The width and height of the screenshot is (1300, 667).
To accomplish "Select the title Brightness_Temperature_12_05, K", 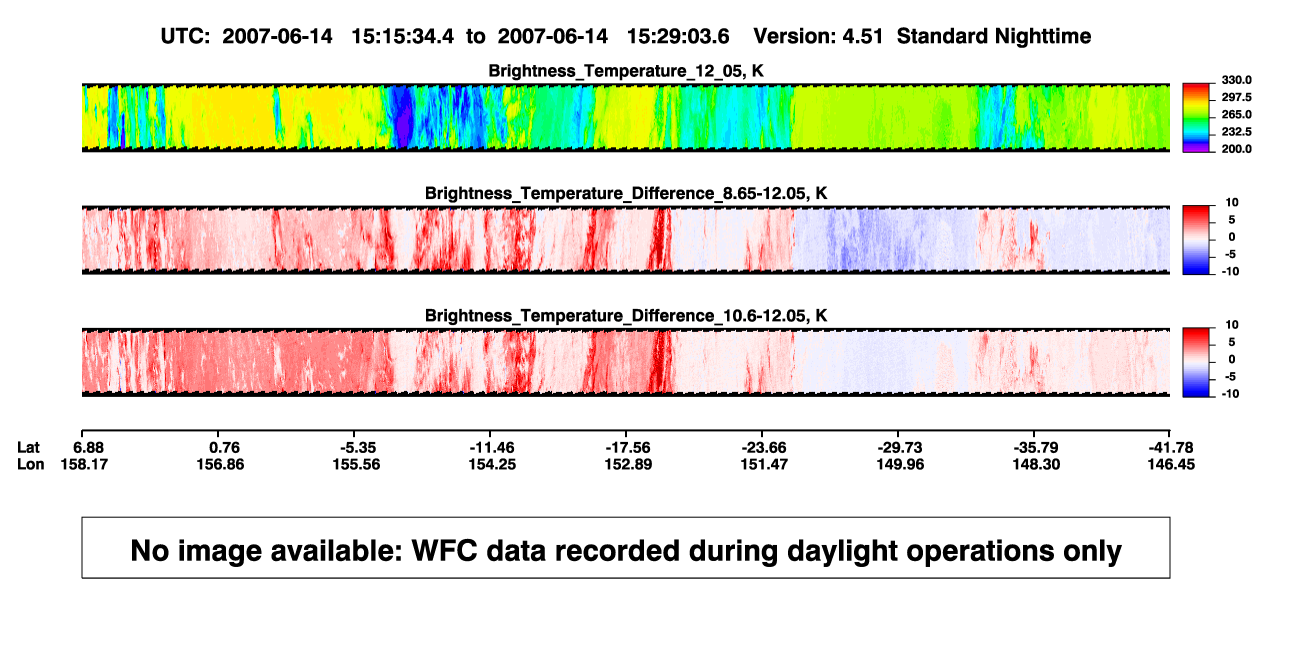I will 626,70.
